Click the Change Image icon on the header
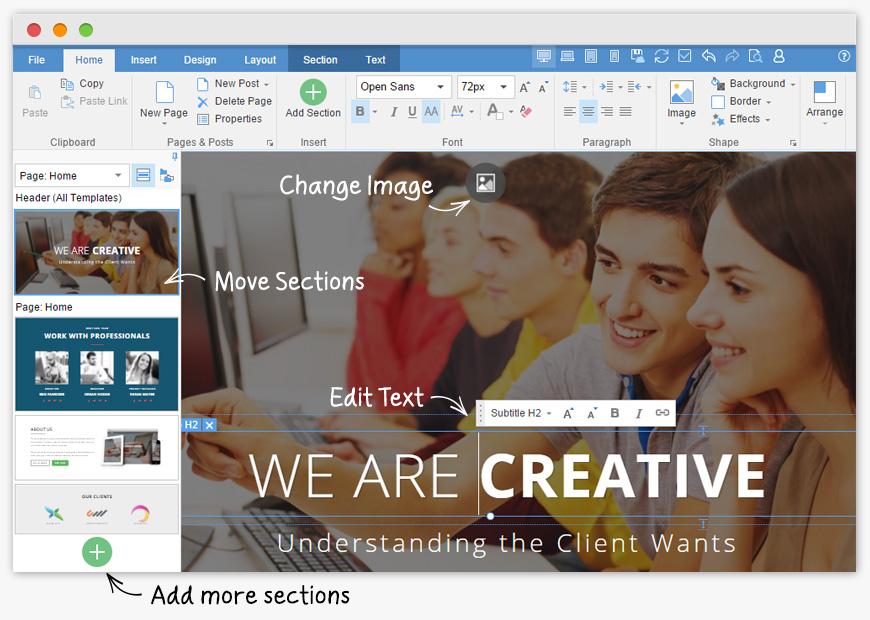The height and width of the screenshot is (620, 870). click(485, 183)
